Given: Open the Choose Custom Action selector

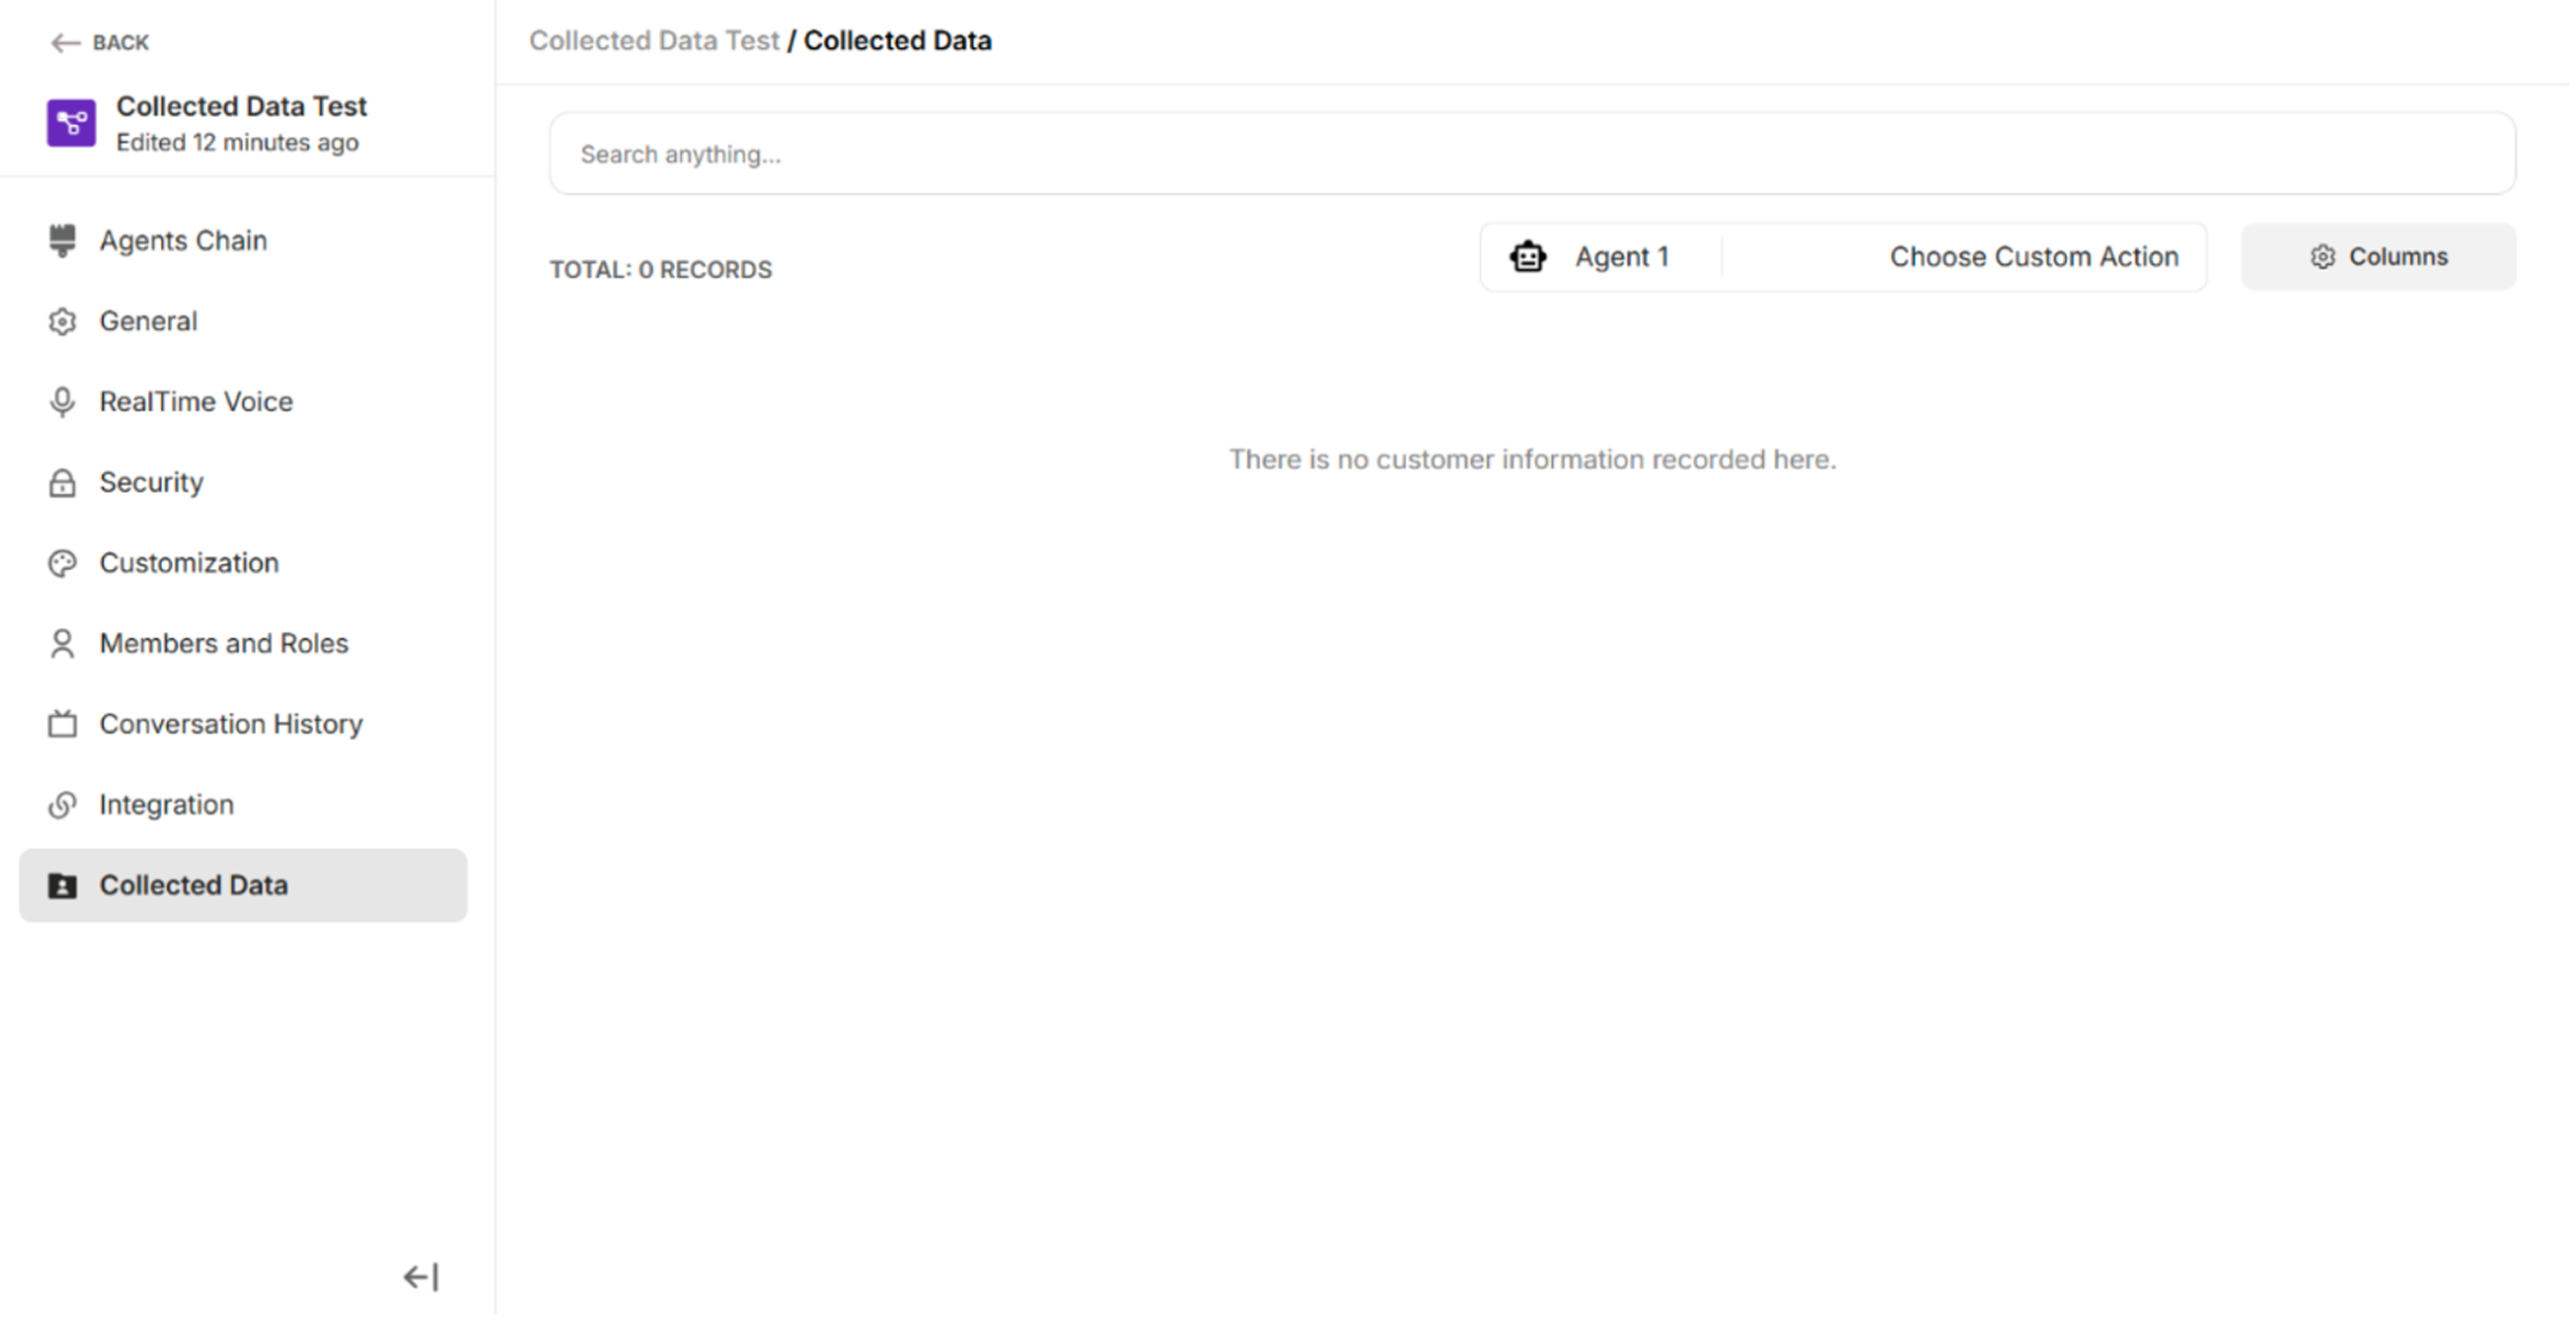Looking at the screenshot, I should point(2034,256).
